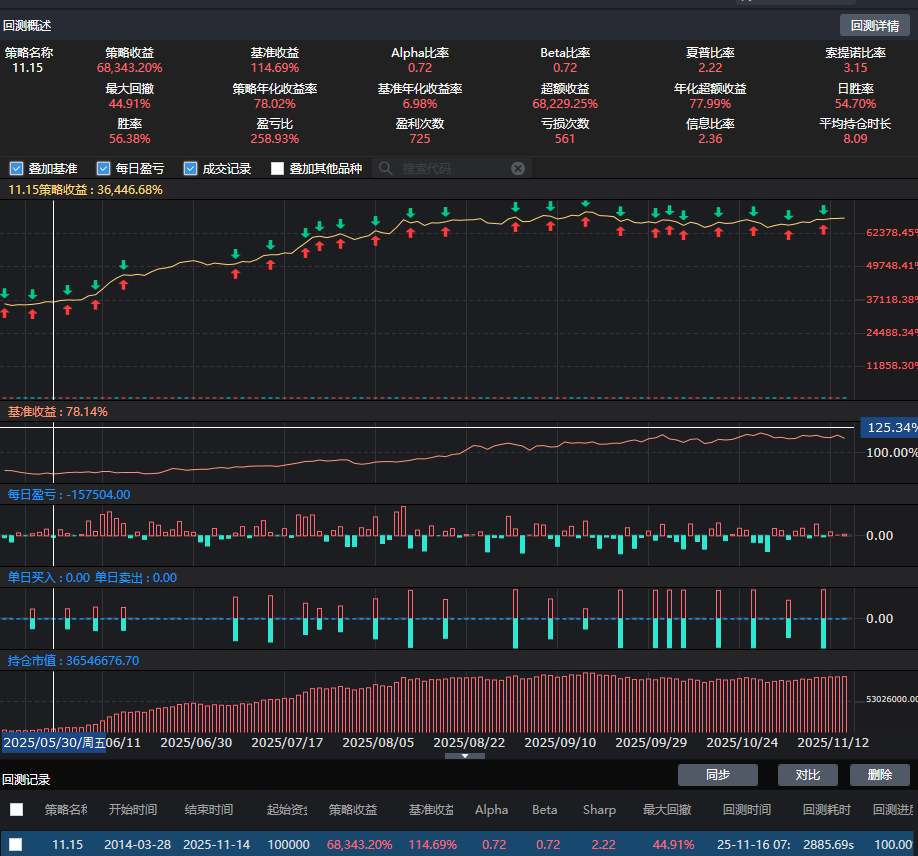Image resolution: width=918 pixels, height=856 pixels.
Task: Click the 对比 compare button
Action: (x=807, y=775)
